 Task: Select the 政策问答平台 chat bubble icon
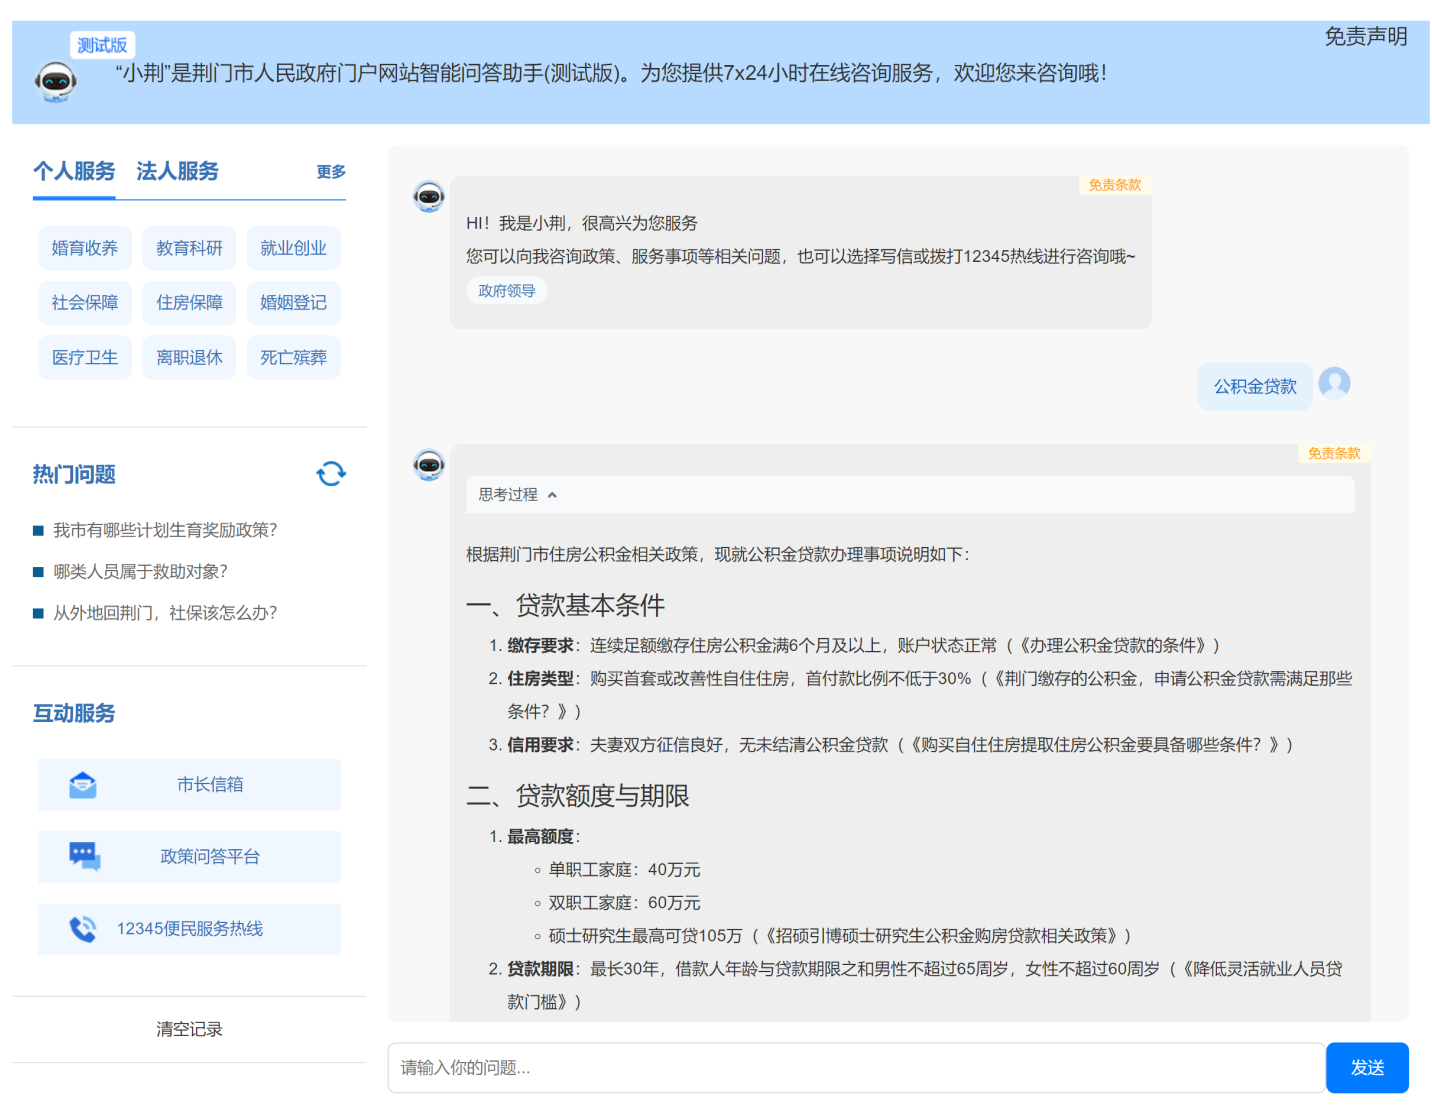point(83,856)
